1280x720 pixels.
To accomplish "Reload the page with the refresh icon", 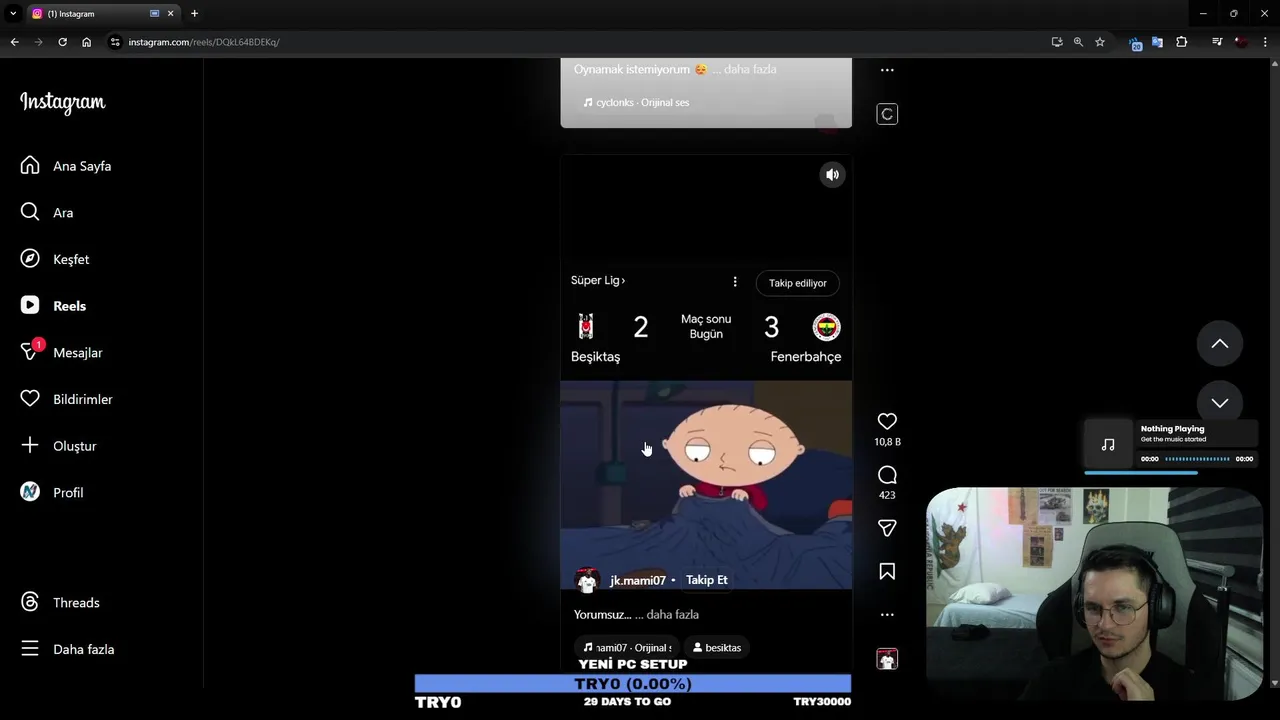I will pos(62,42).
